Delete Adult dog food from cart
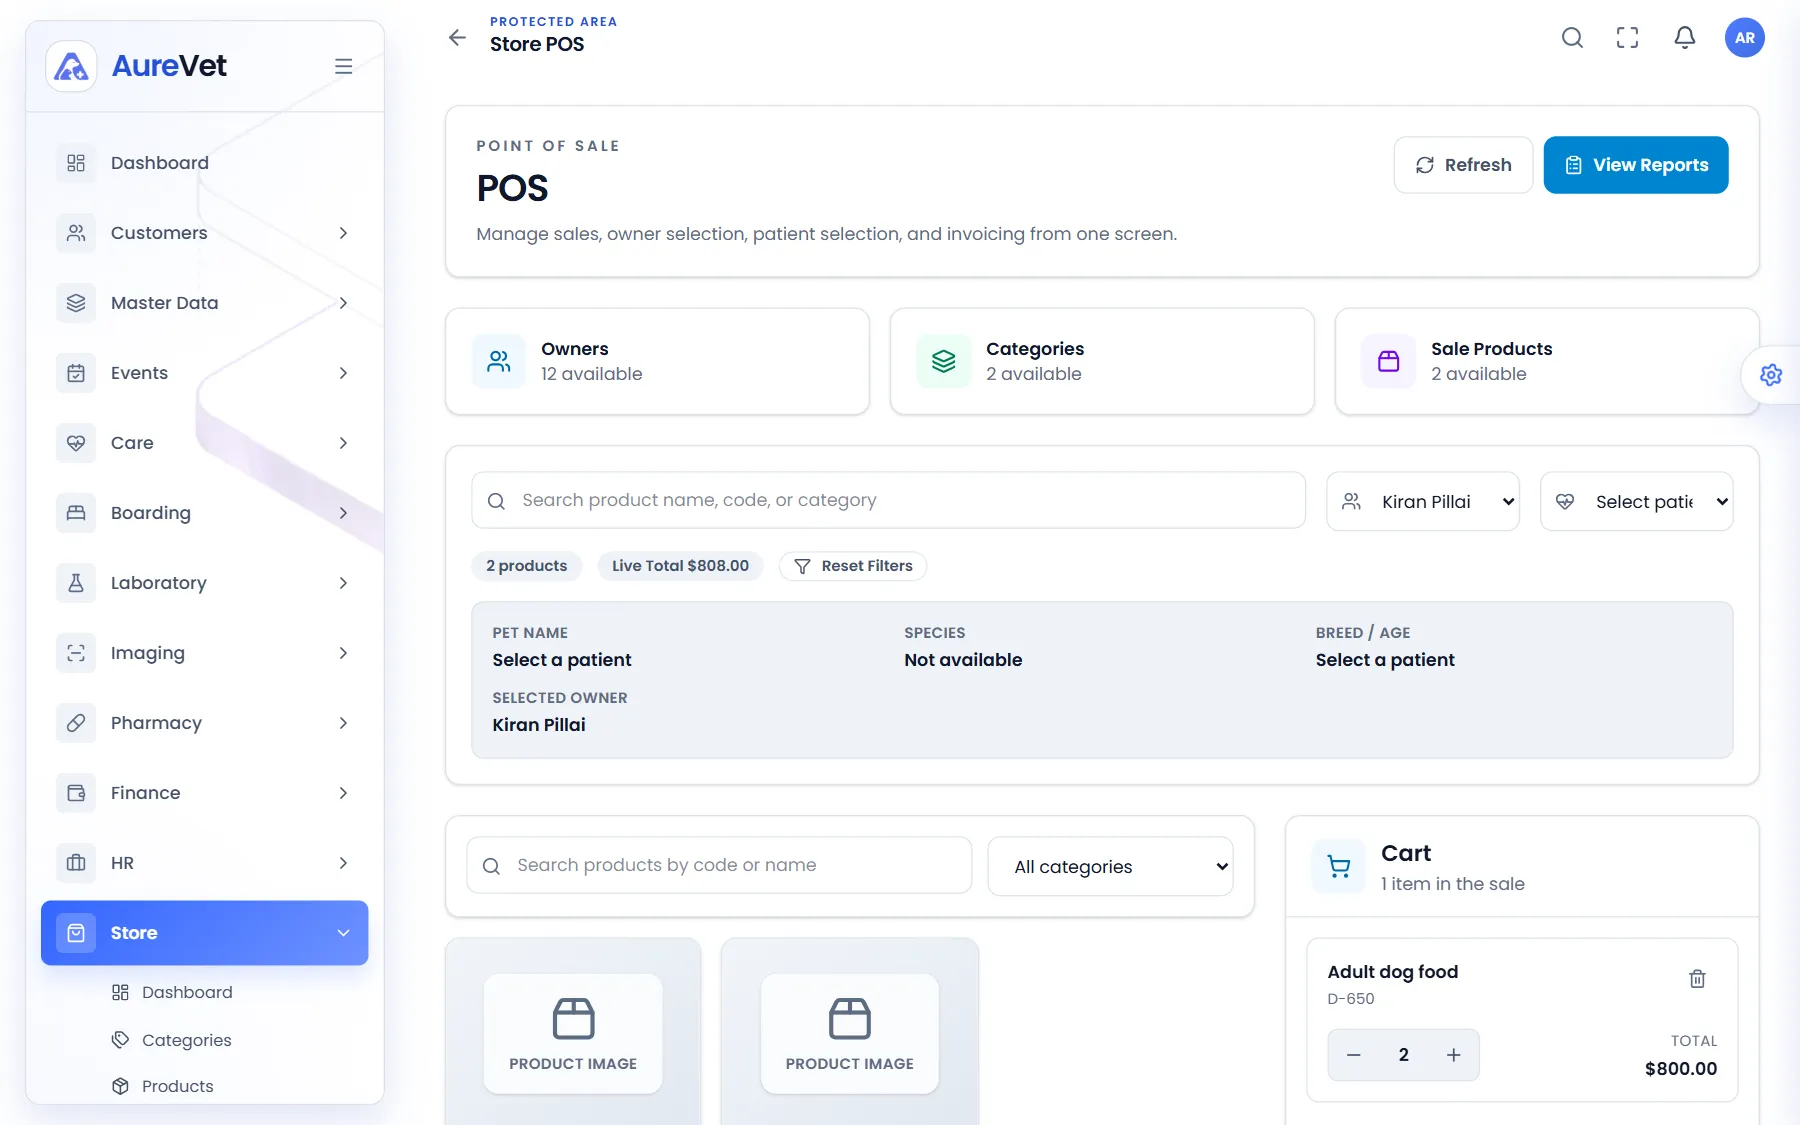Viewport: 1800px width, 1125px height. point(1697,979)
